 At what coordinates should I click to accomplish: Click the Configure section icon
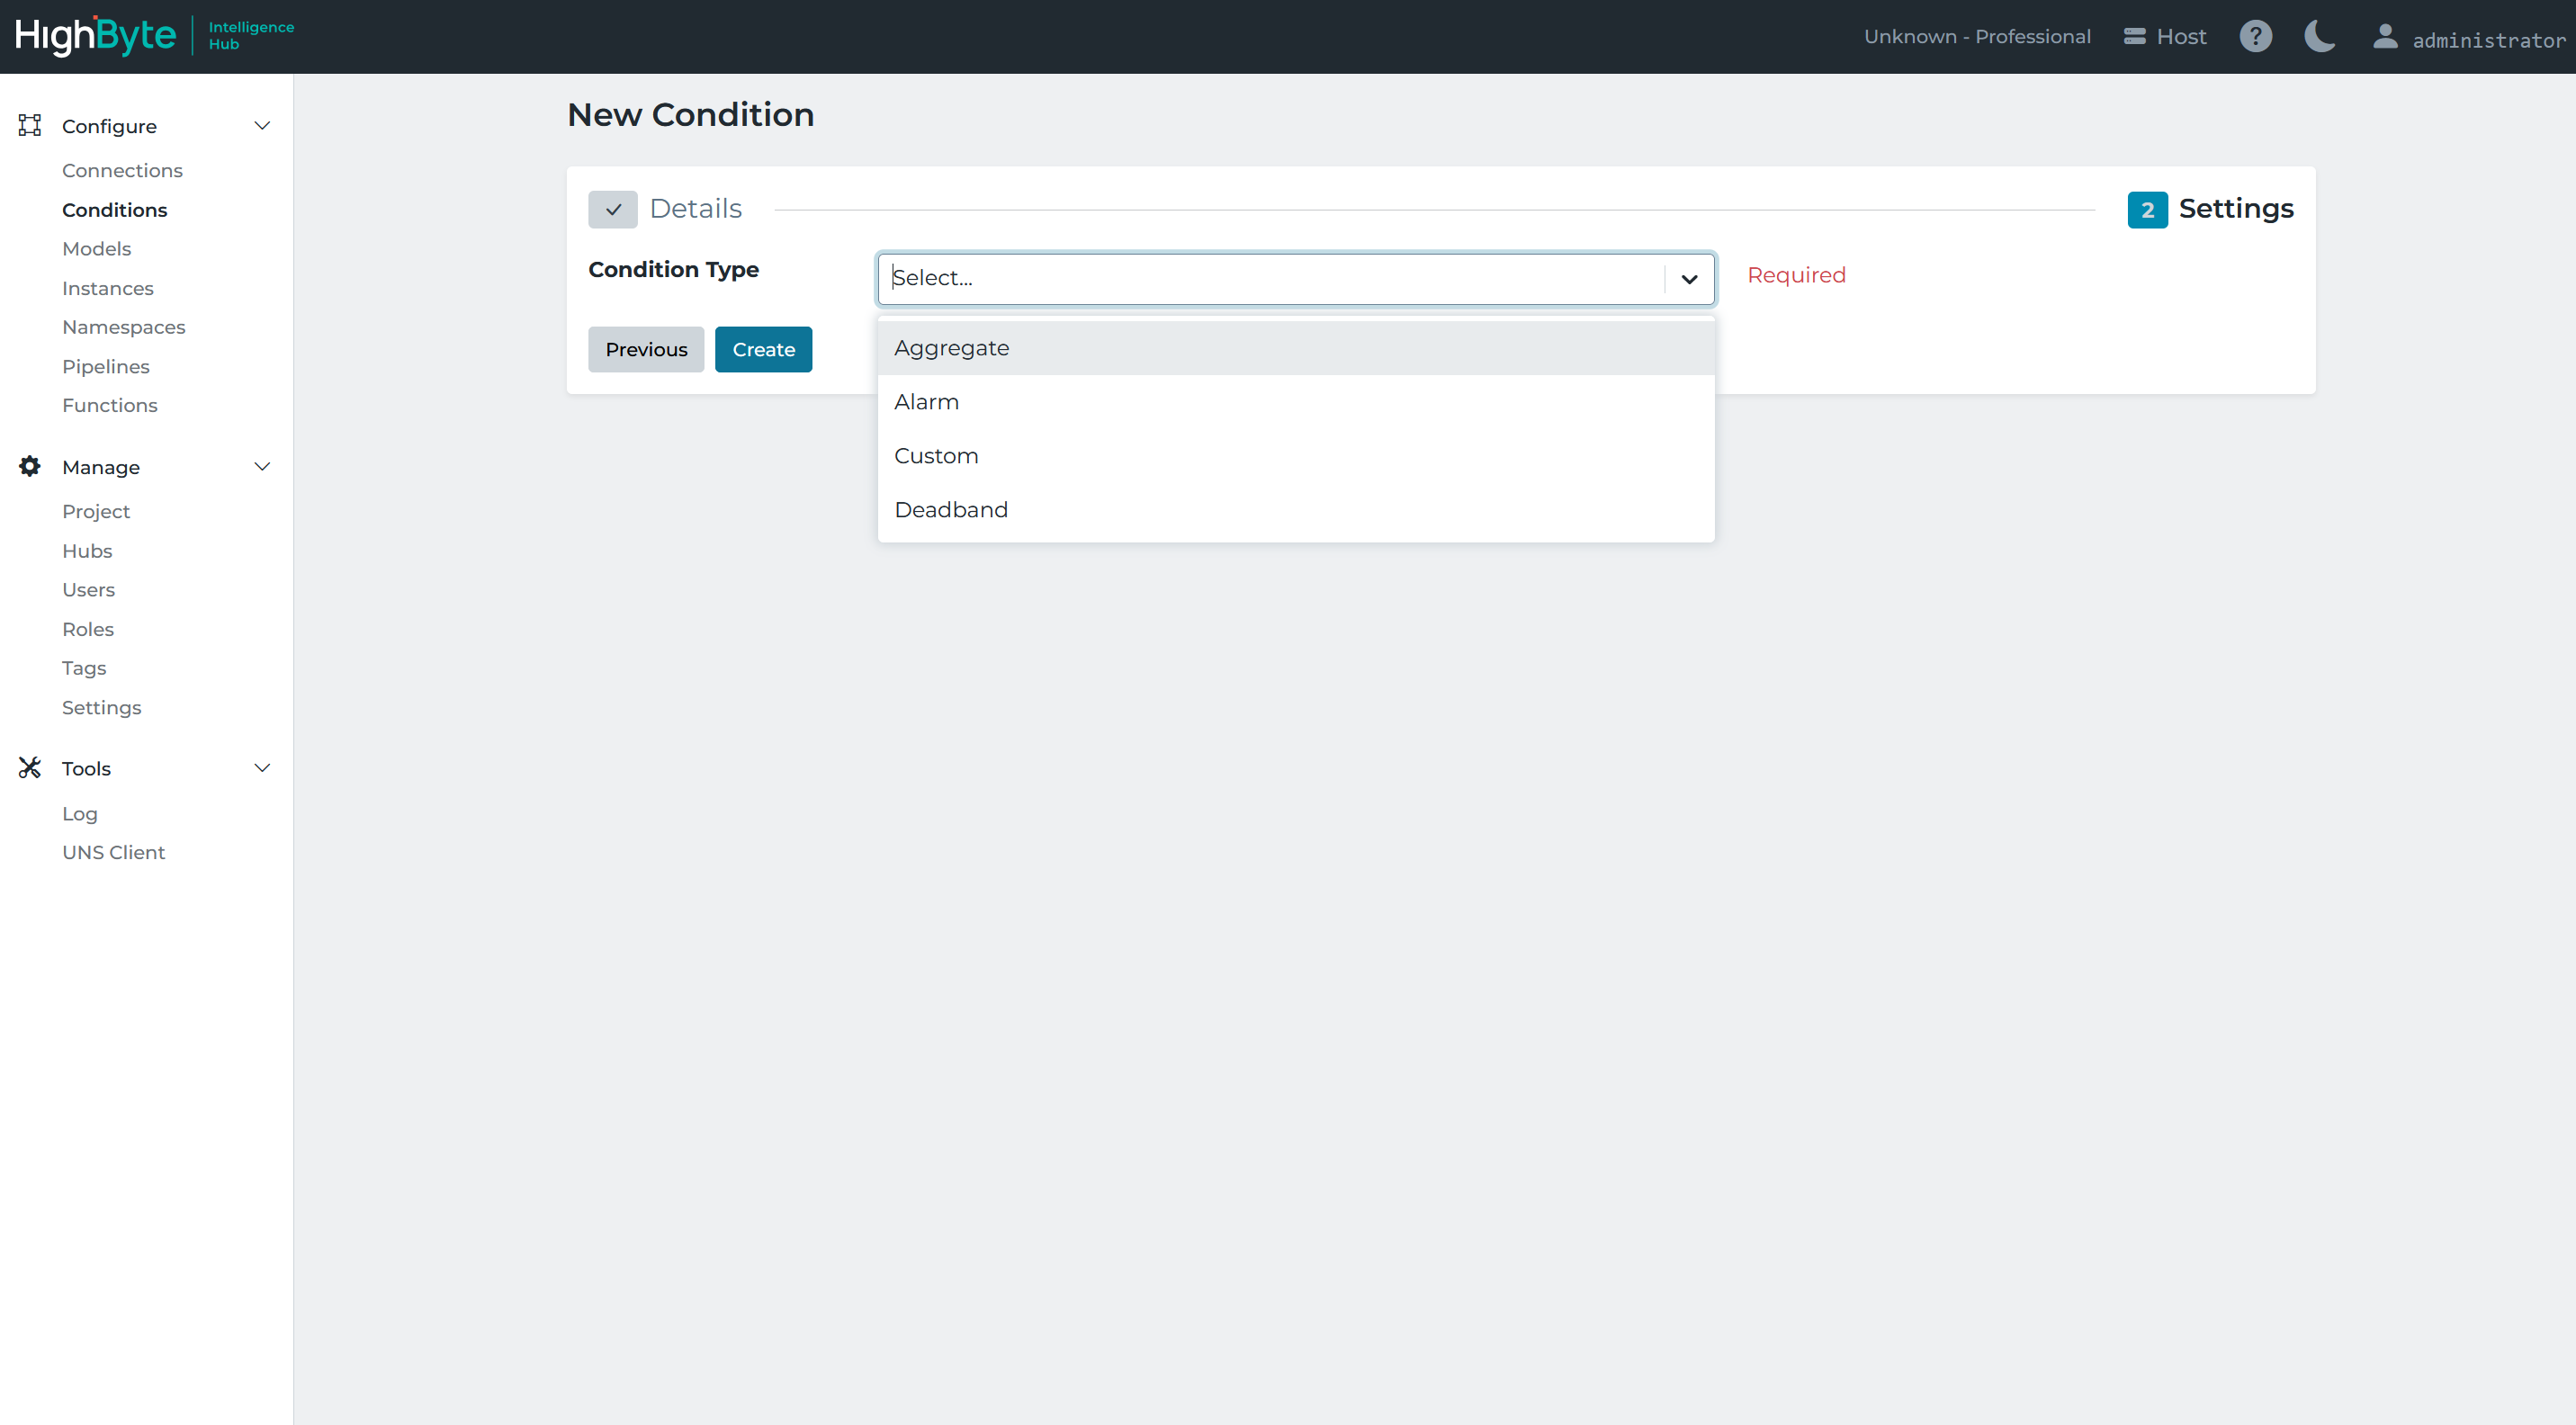[x=30, y=125]
